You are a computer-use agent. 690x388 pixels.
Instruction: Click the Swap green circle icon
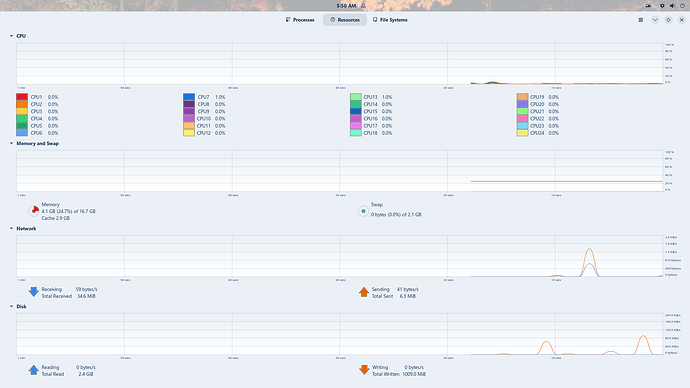(363, 211)
